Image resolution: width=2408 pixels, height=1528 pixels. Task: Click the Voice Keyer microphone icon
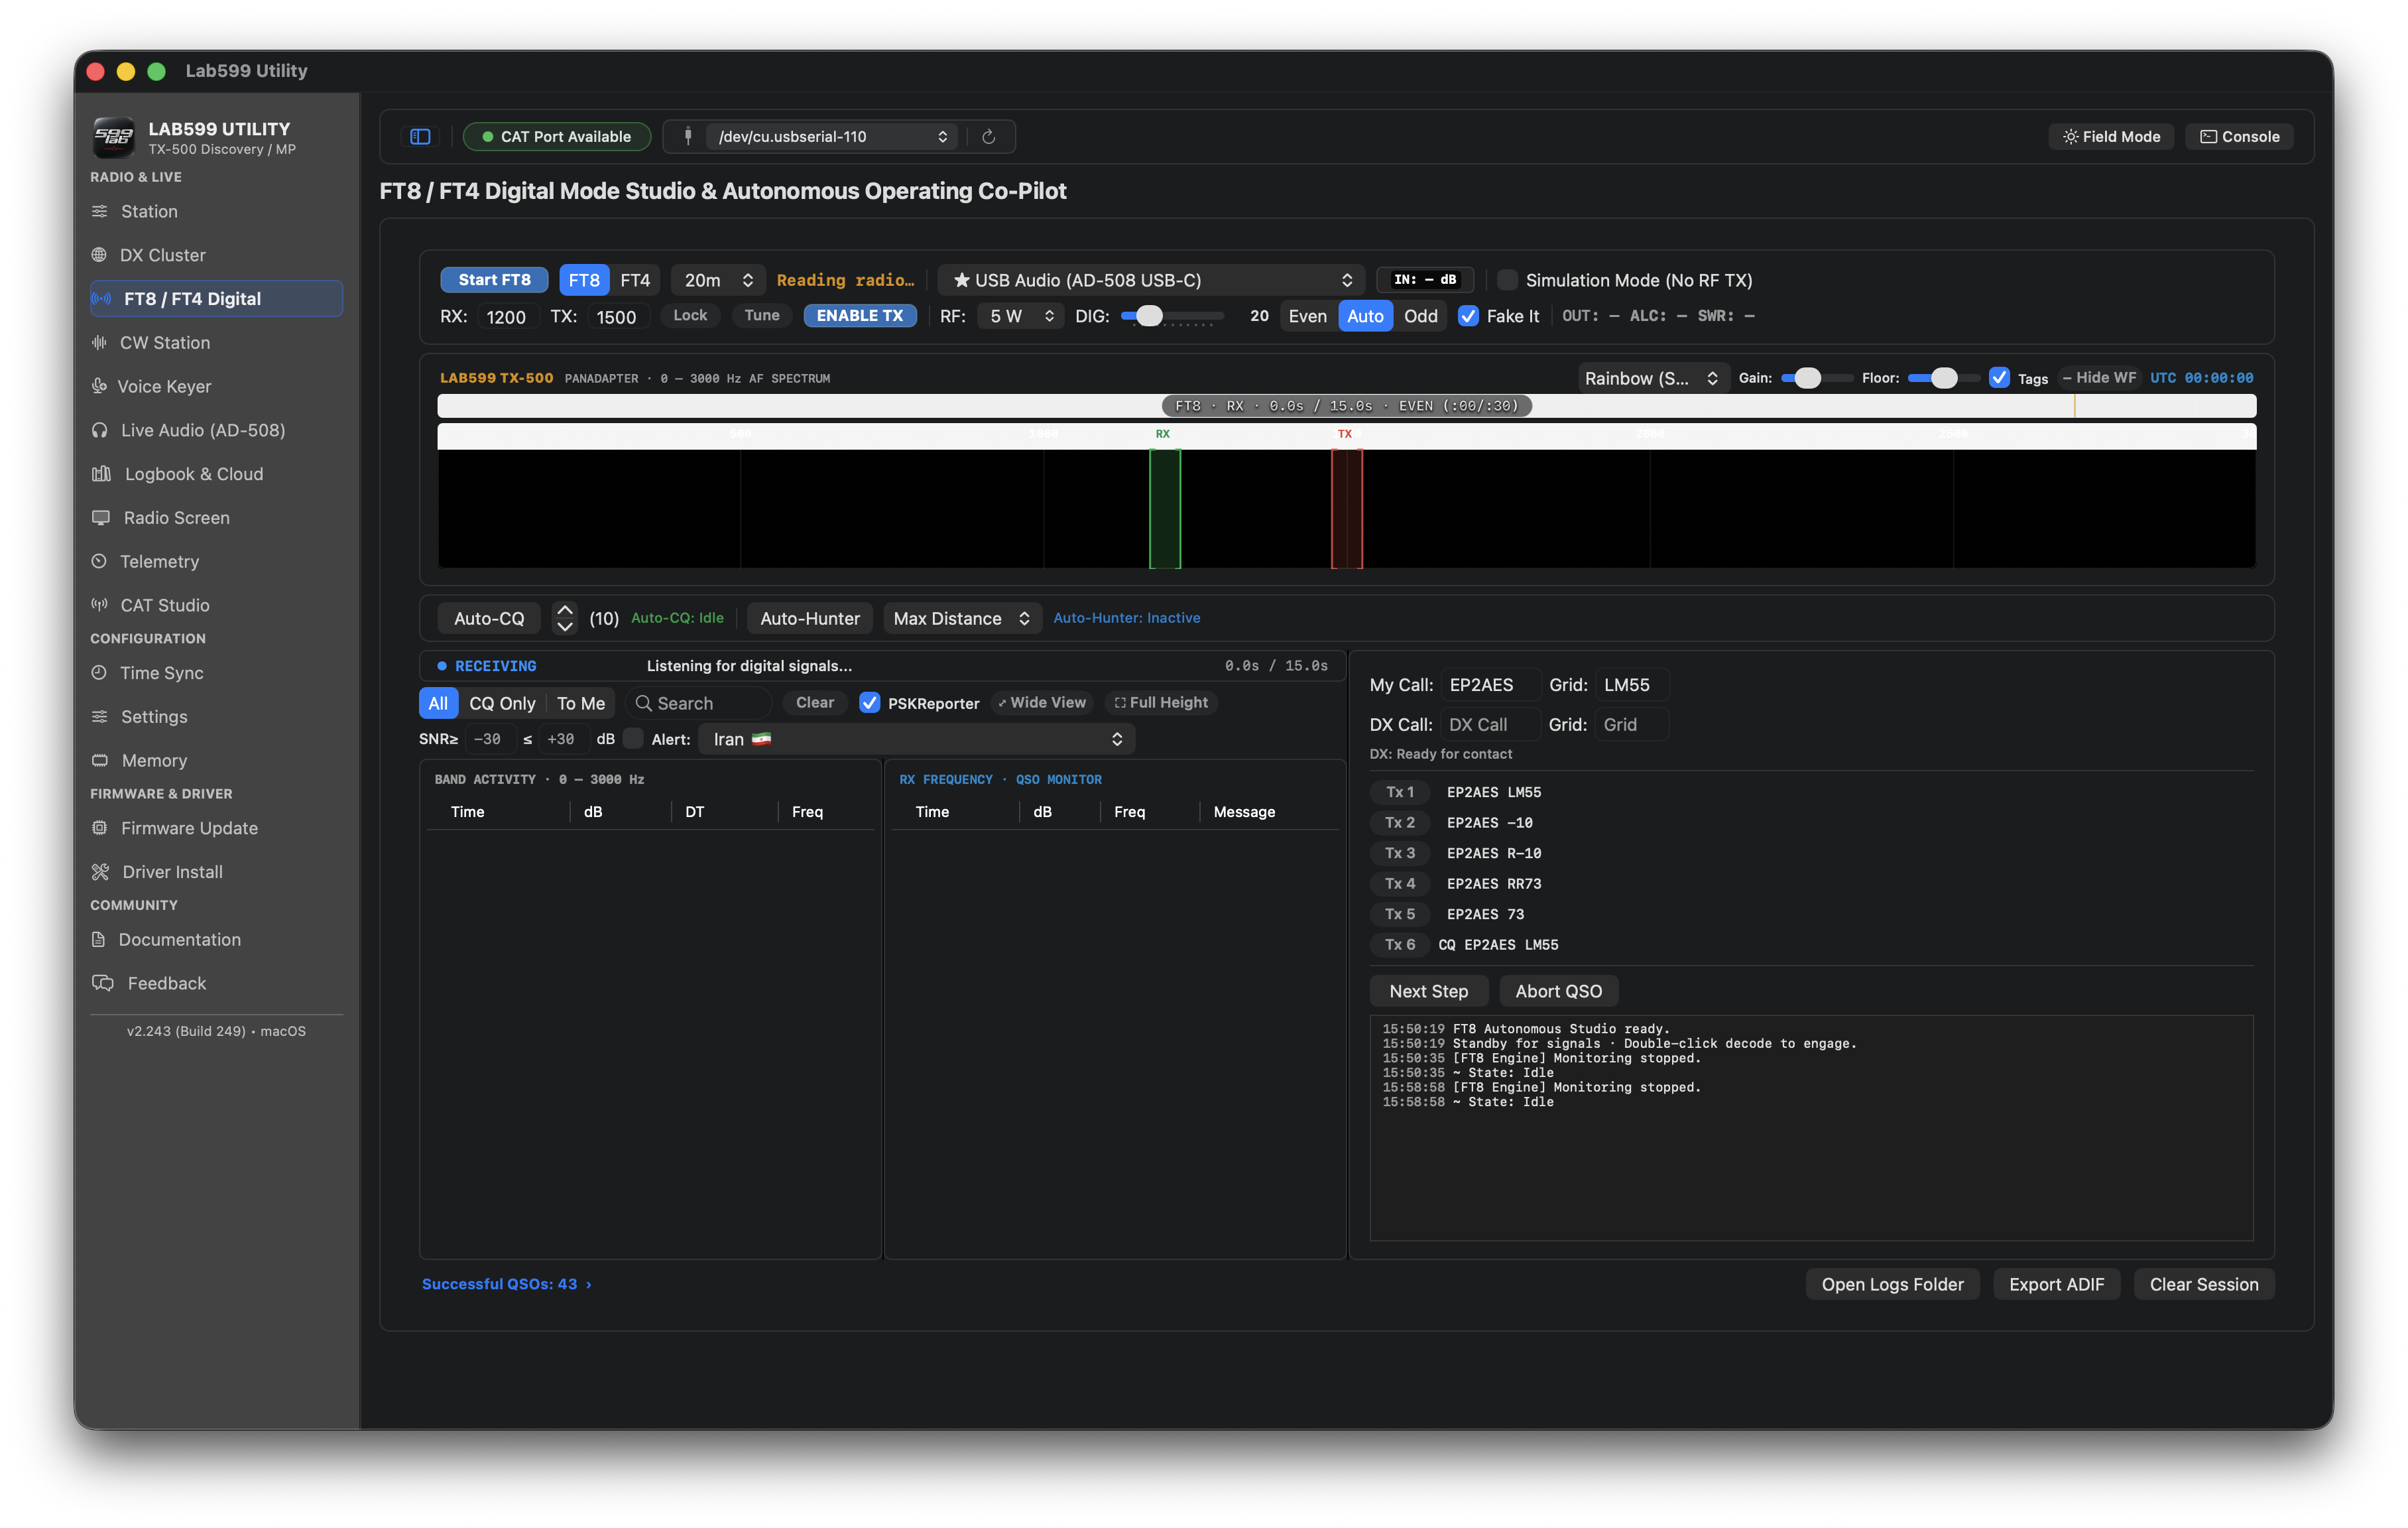coord(99,386)
